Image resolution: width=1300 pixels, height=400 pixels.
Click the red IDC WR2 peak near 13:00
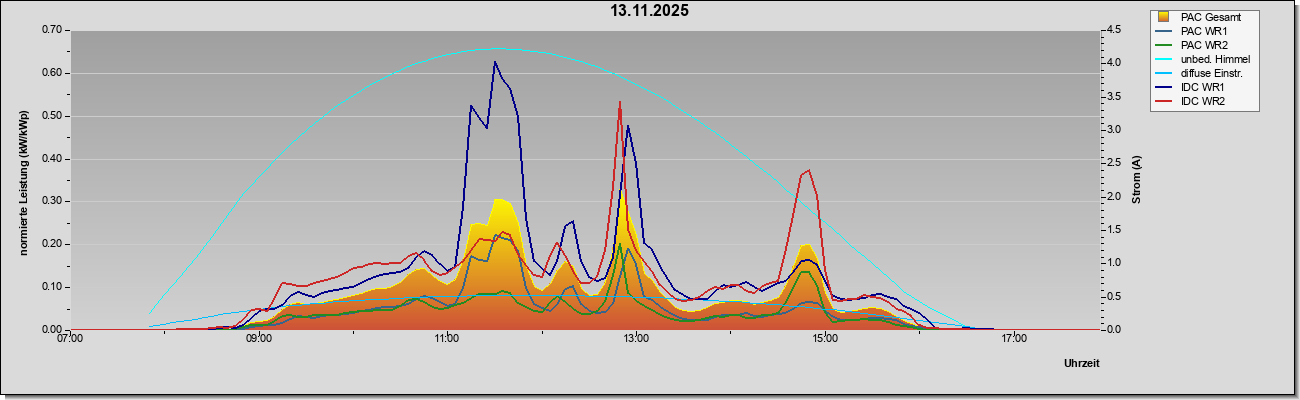pyautogui.click(x=620, y=101)
